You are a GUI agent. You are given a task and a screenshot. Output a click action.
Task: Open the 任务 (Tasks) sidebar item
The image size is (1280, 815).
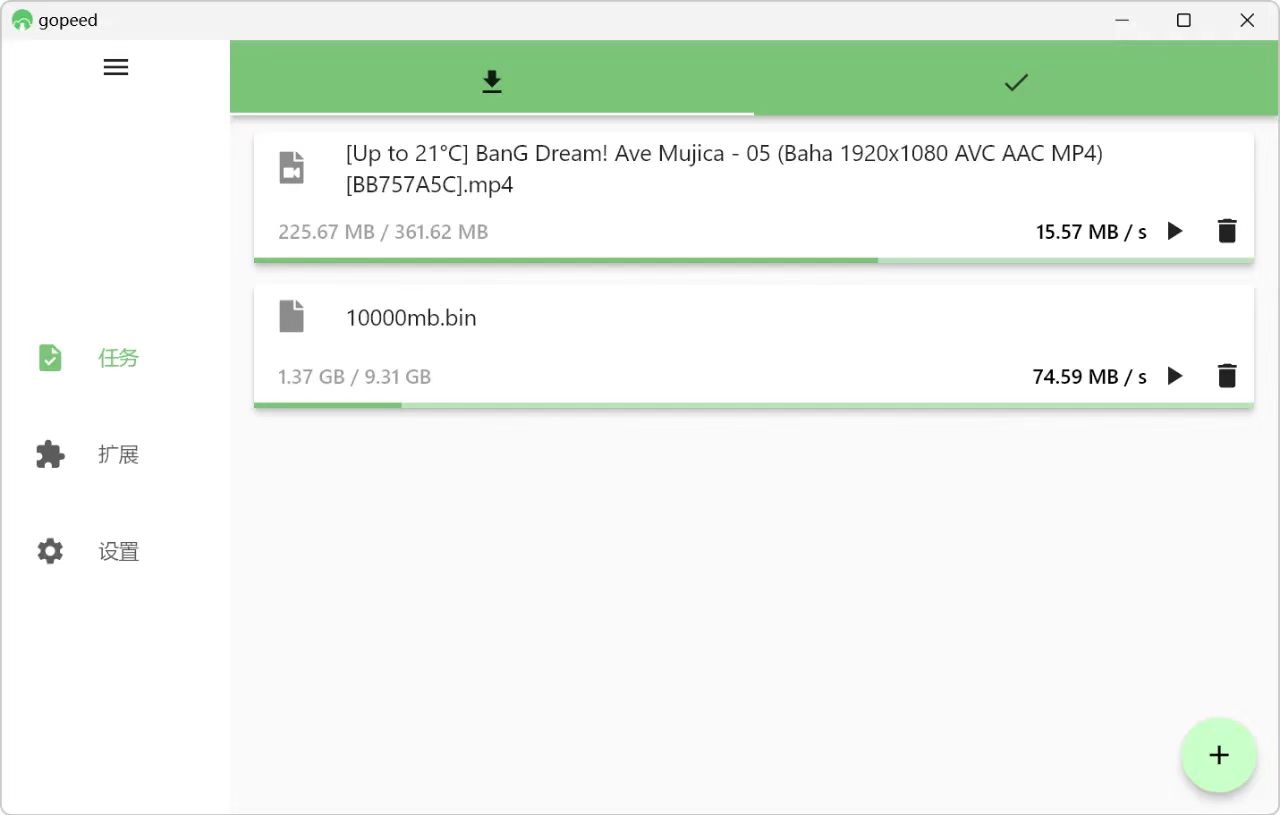click(116, 358)
